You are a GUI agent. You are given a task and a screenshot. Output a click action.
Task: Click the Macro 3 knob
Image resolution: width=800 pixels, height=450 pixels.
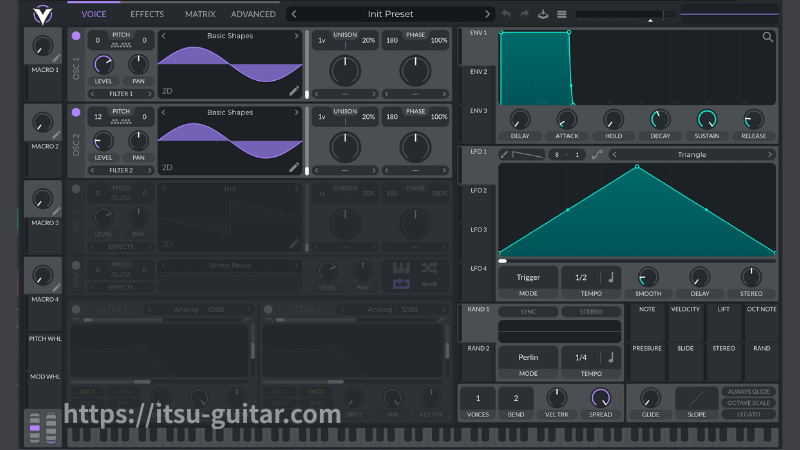click(43, 199)
